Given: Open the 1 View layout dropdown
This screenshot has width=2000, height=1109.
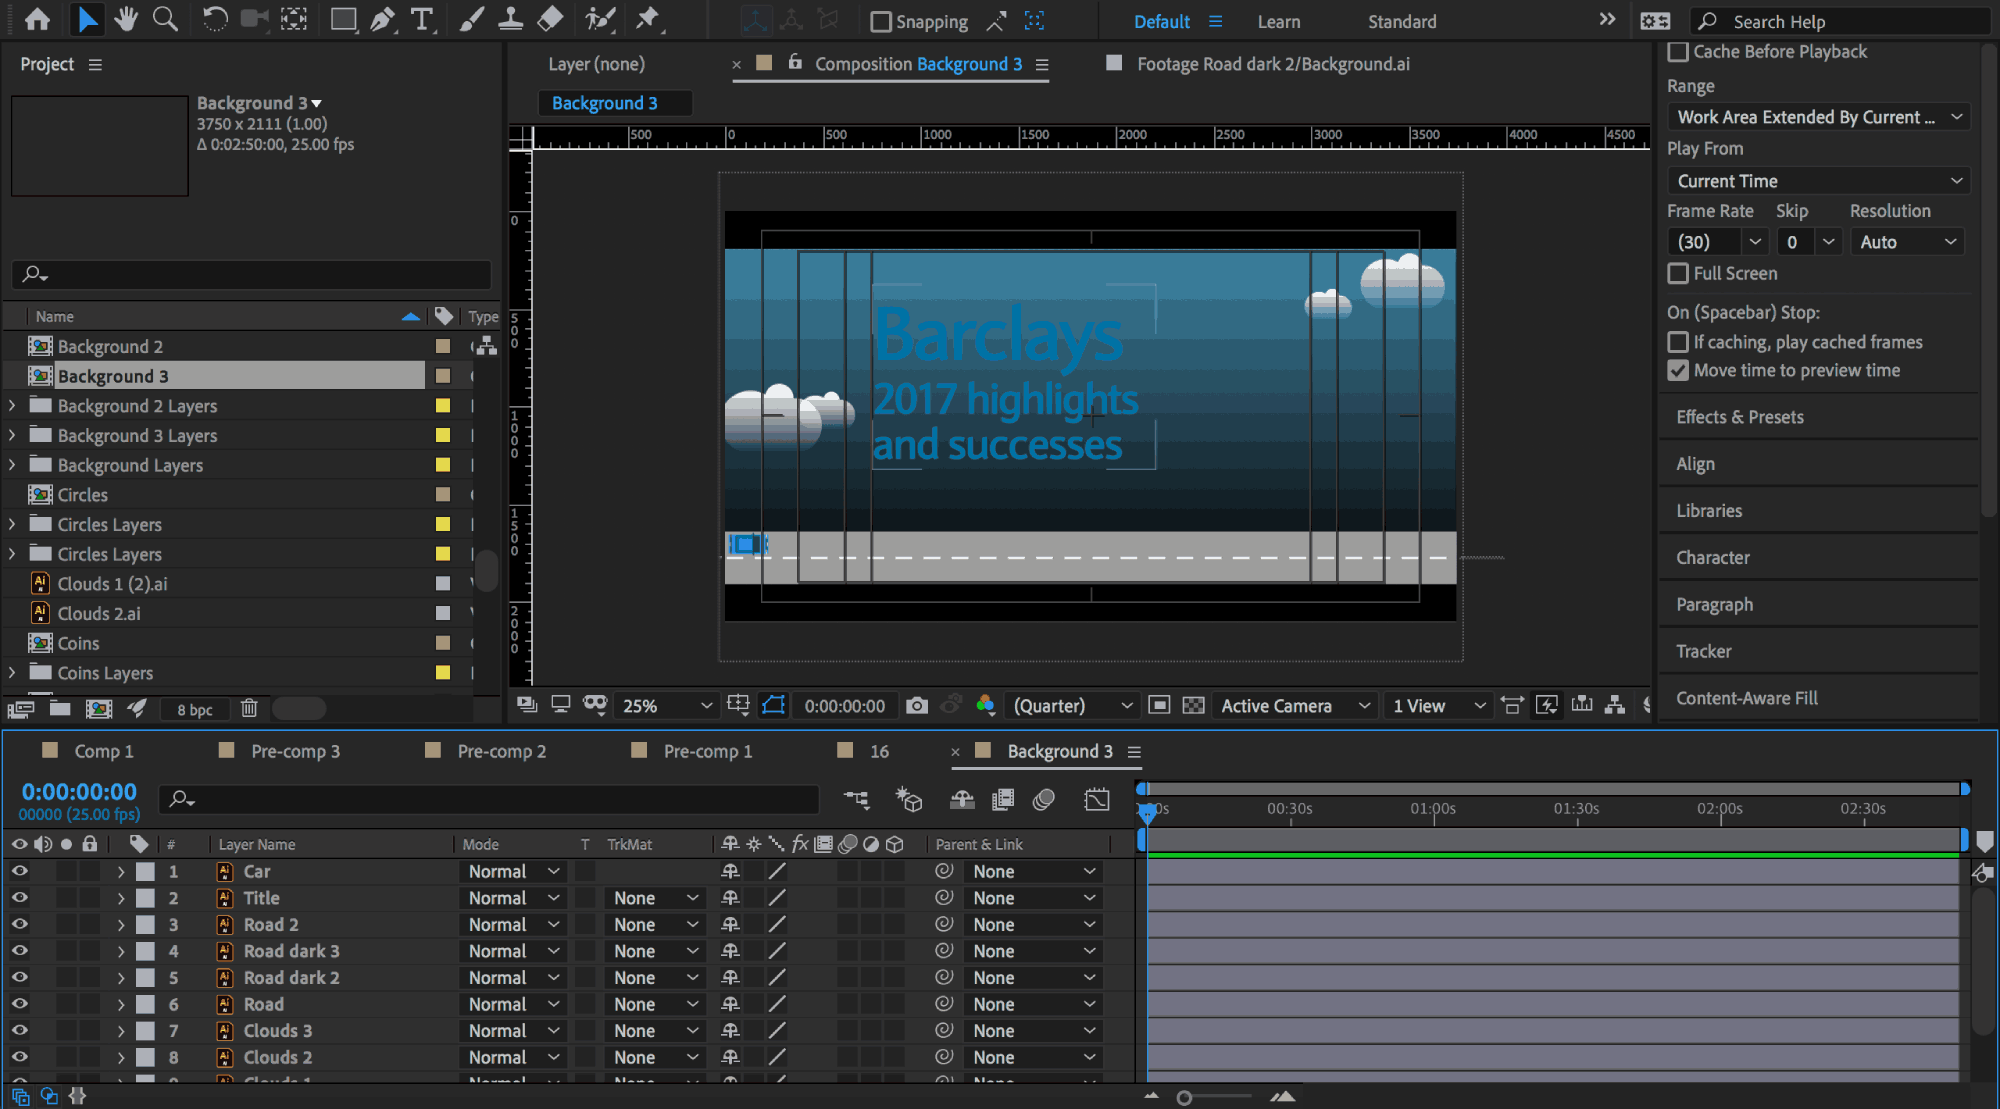Looking at the screenshot, I should pos(1439,706).
